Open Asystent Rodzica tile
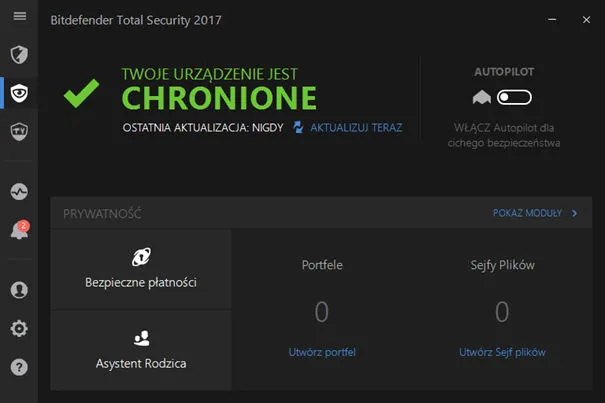 (x=141, y=351)
